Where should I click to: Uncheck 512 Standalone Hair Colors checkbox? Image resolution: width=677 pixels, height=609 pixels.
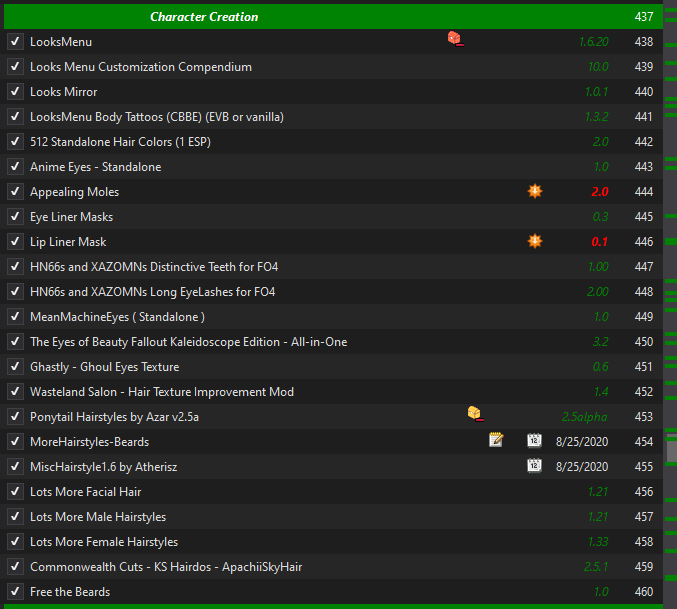point(15,142)
